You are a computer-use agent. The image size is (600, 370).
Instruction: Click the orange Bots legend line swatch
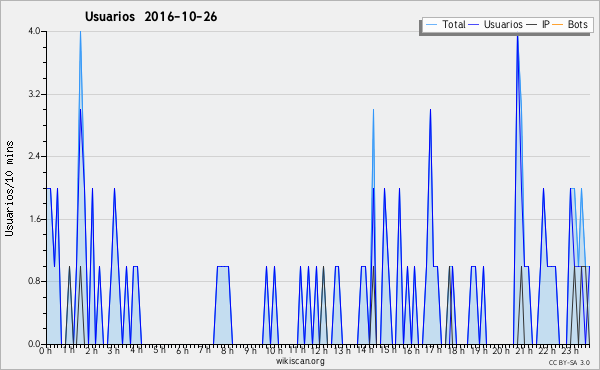[558, 25]
